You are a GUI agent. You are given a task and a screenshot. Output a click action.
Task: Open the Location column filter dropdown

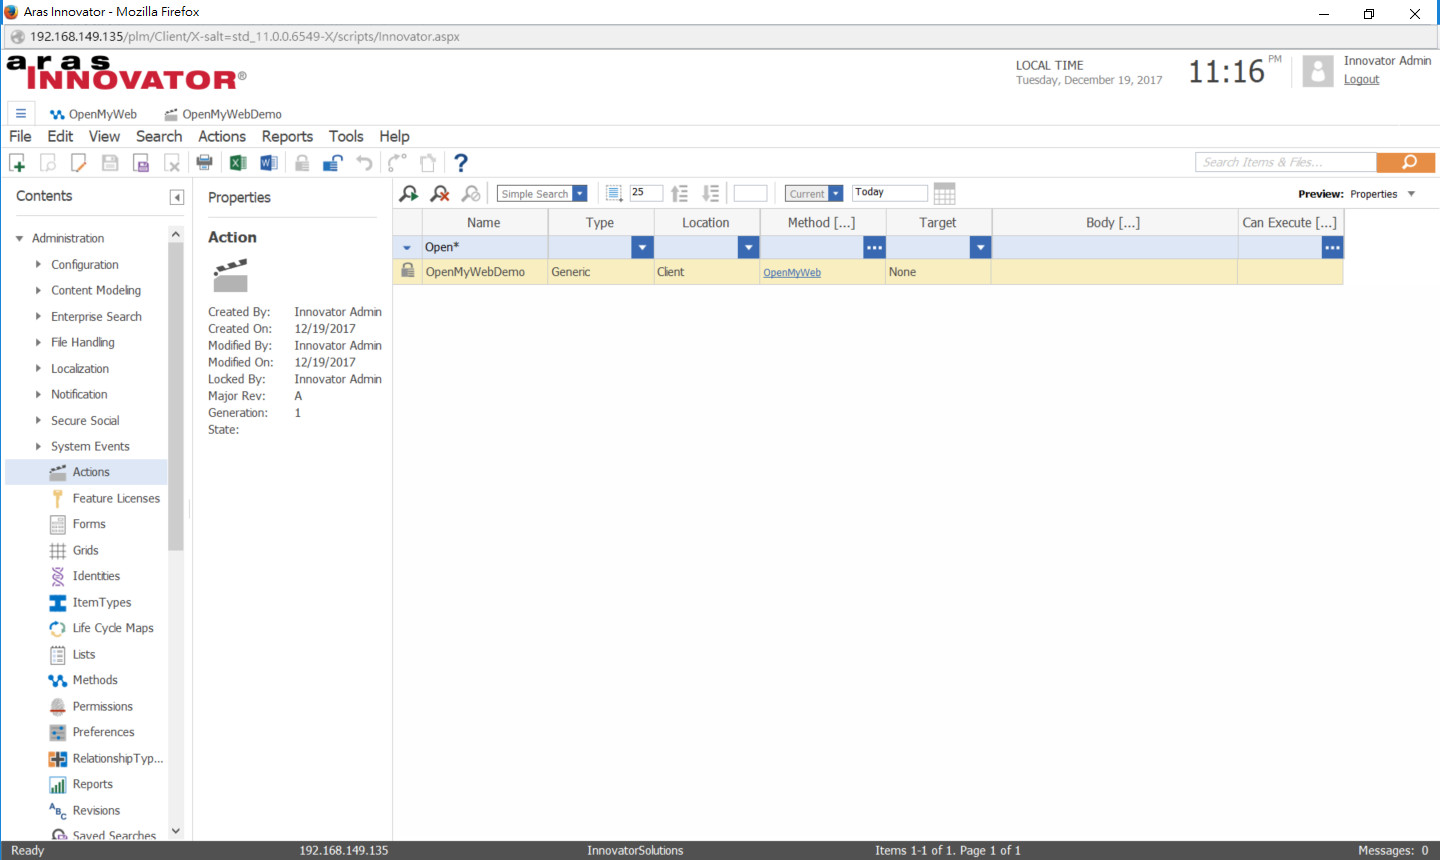pyautogui.click(x=748, y=247)
